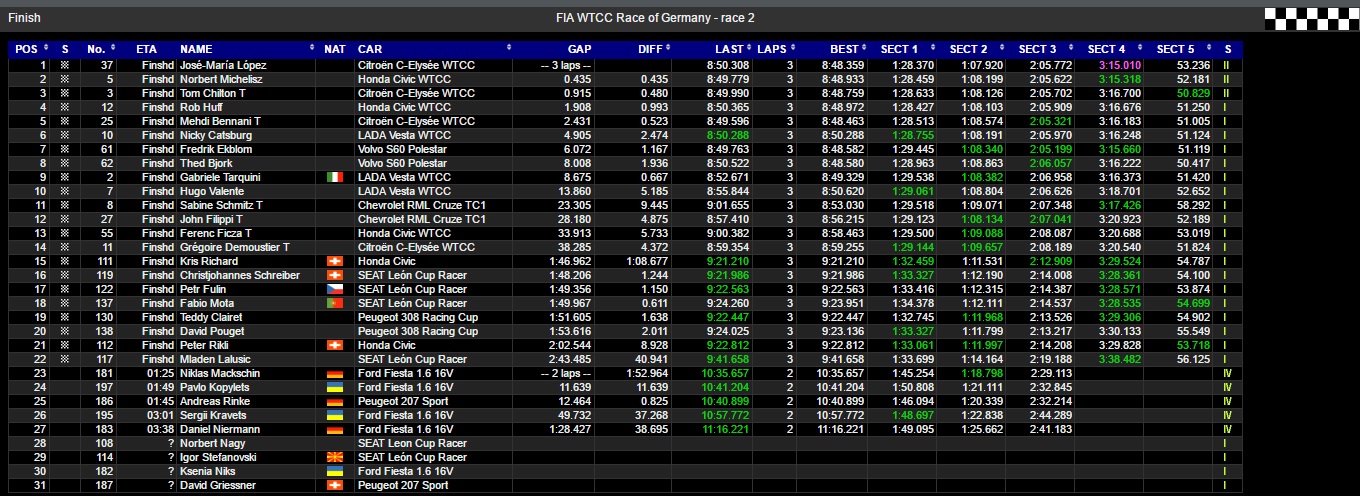Click the DIFF column header
The width and height of the screenshot is (1360, 496).
(650, 49)
